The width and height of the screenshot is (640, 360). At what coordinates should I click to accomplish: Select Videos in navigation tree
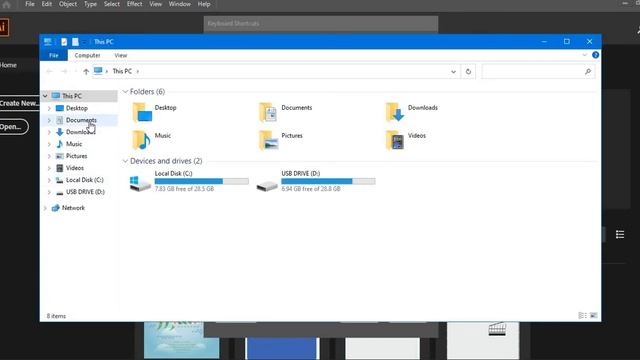(75, 168)
